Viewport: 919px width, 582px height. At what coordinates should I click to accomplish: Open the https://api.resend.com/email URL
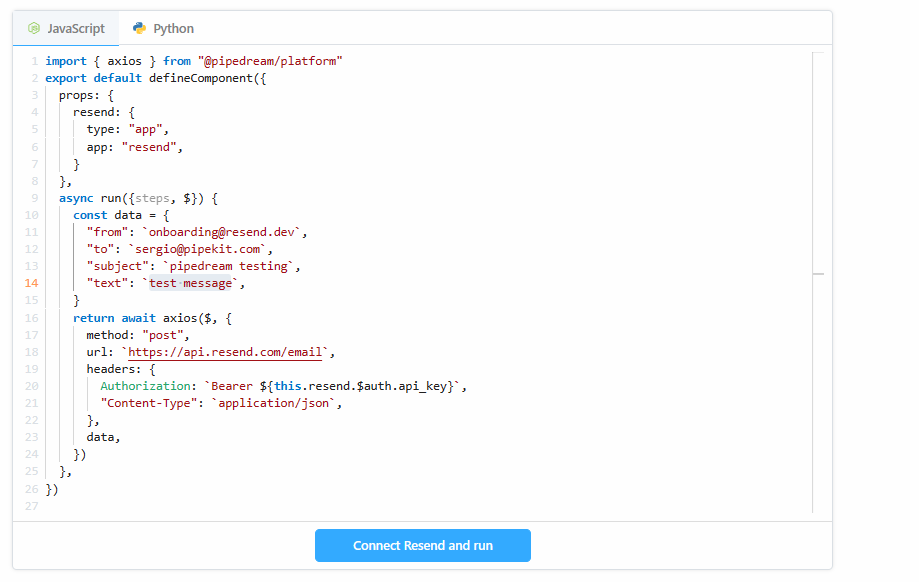225,352
